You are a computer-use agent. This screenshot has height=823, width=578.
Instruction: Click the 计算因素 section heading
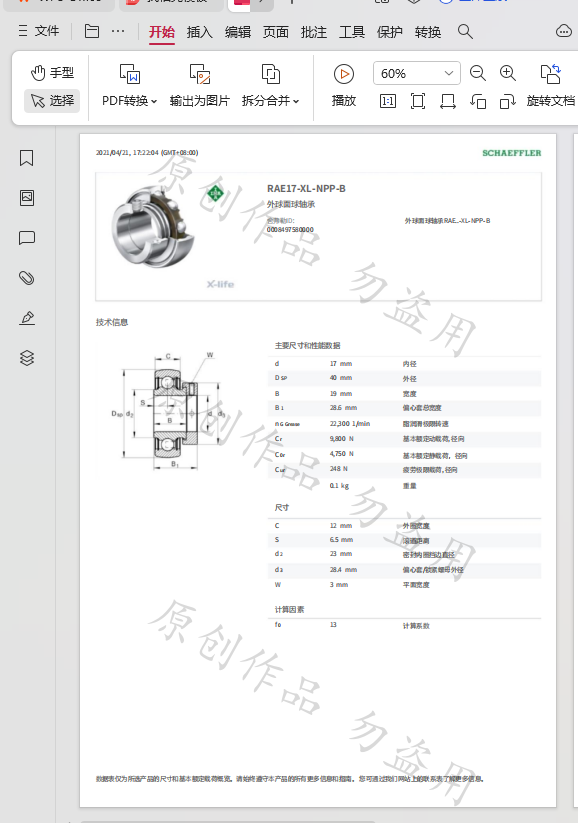[x=289, y=609]
